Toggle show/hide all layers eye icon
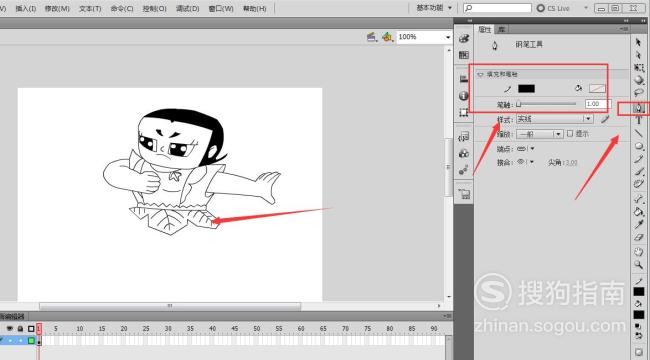 coord(10,328)
